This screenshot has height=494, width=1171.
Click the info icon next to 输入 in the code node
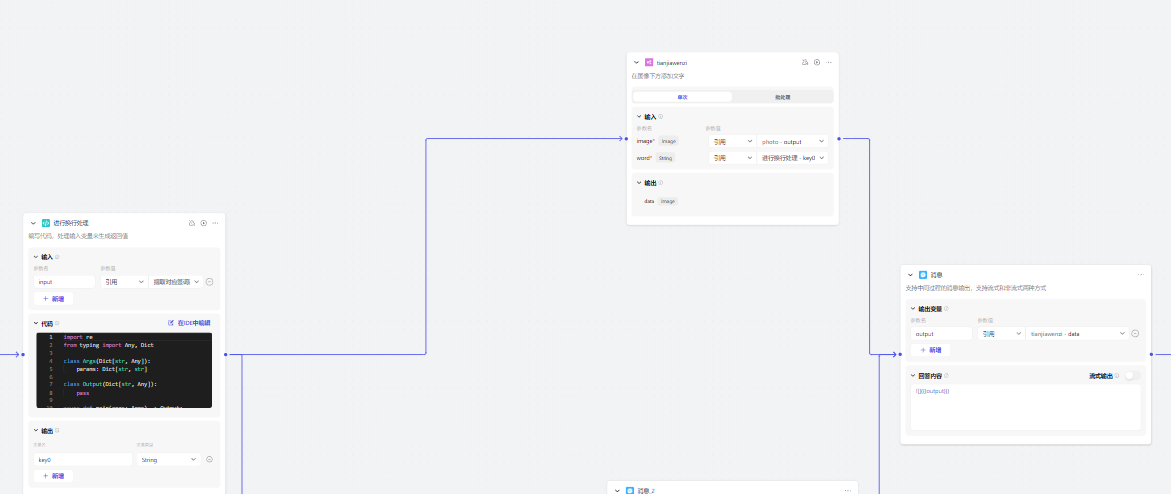point(57,256)
